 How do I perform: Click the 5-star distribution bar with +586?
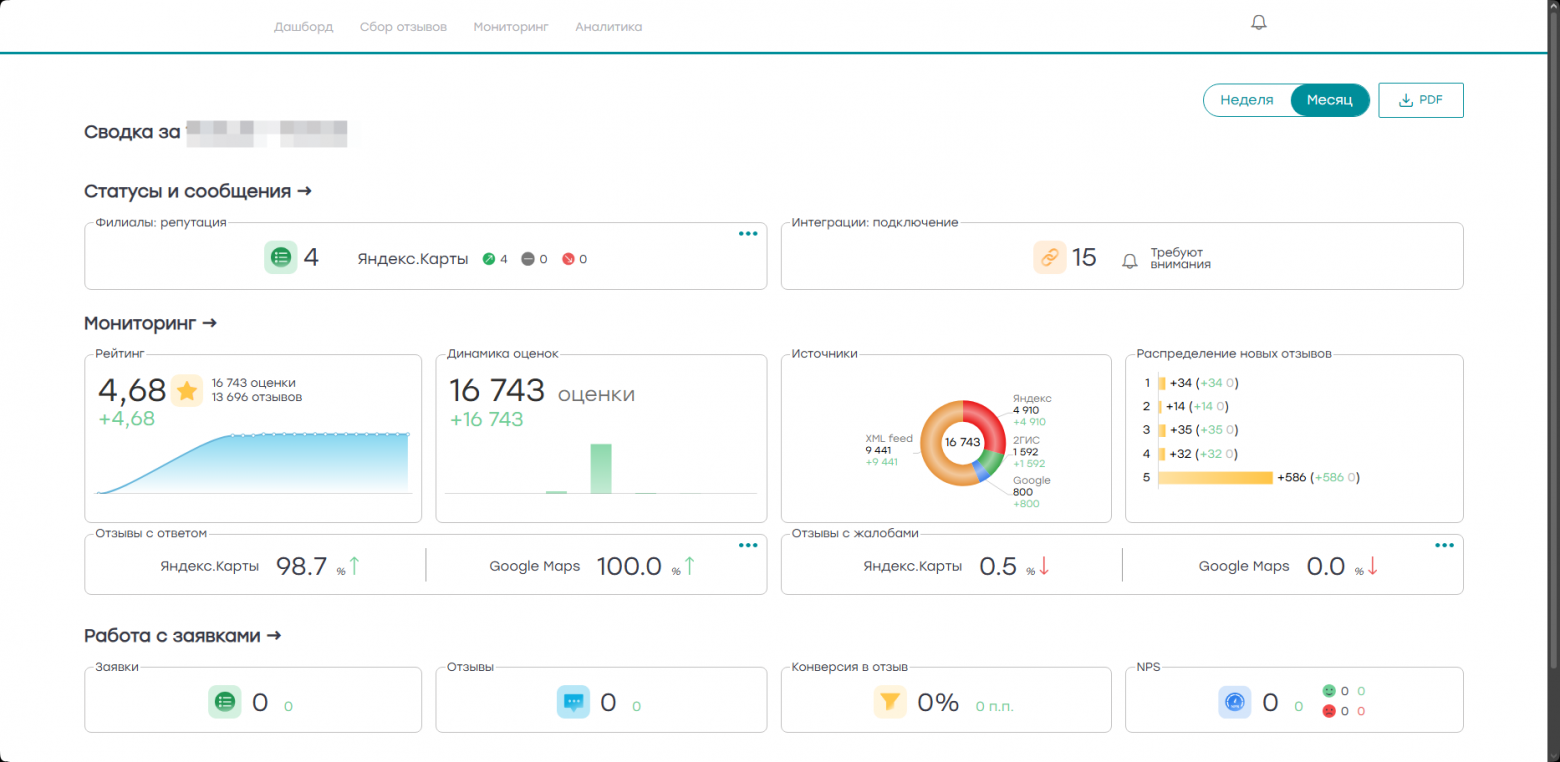tap(1215, 478)
